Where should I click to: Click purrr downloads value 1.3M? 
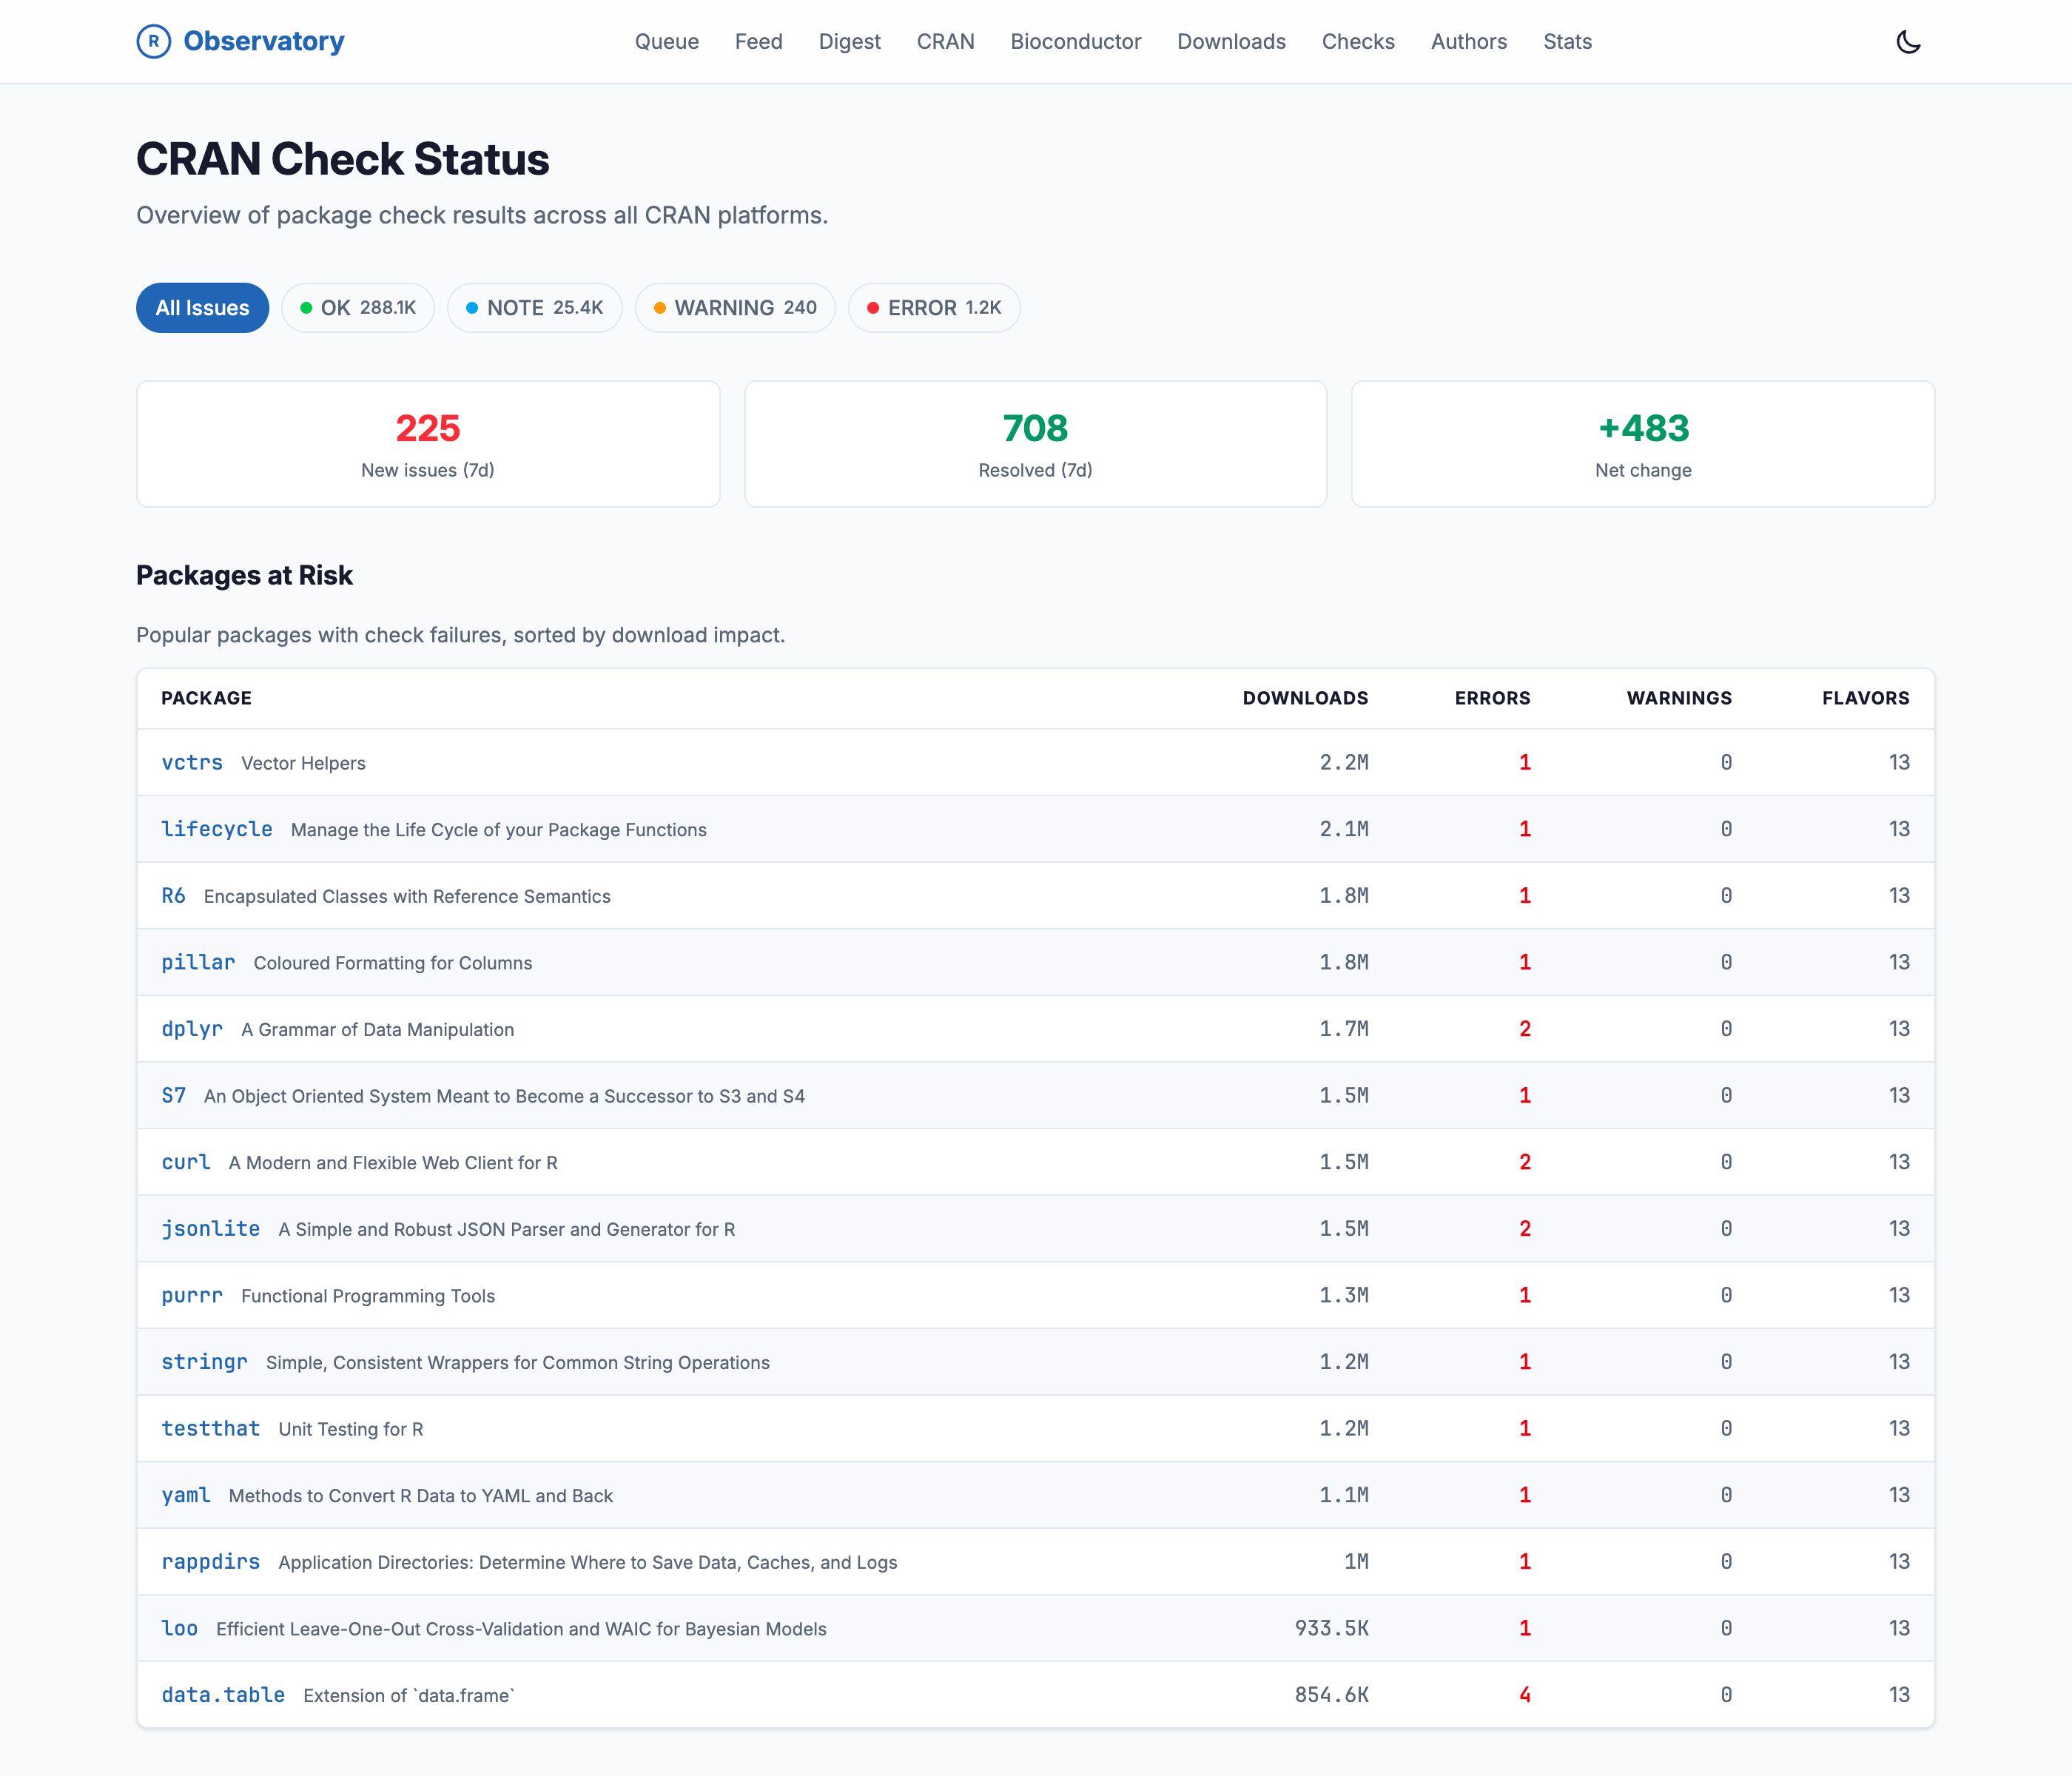pyautogui.click(x=1343, y=1295)
